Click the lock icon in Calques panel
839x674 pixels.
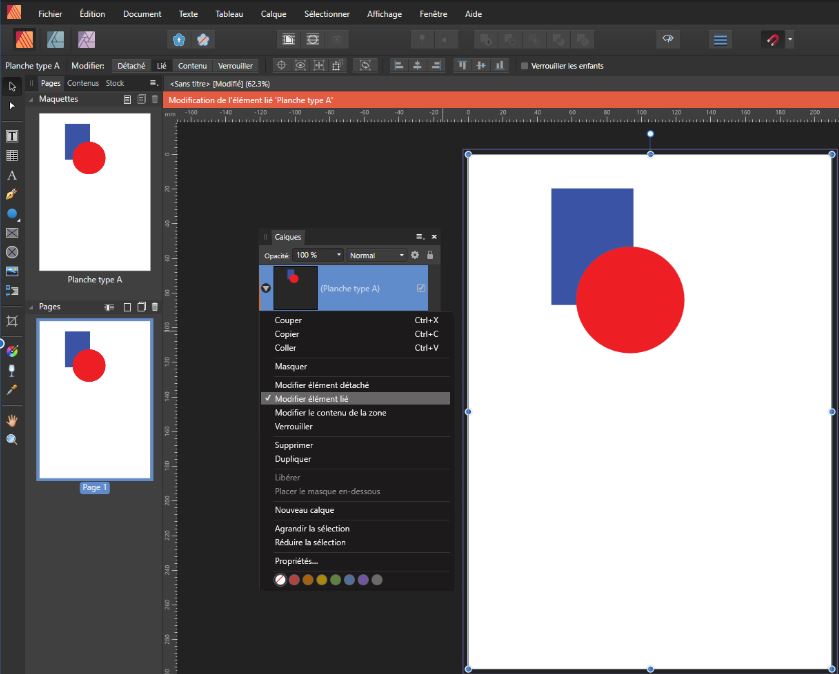[x=430, y=255]
